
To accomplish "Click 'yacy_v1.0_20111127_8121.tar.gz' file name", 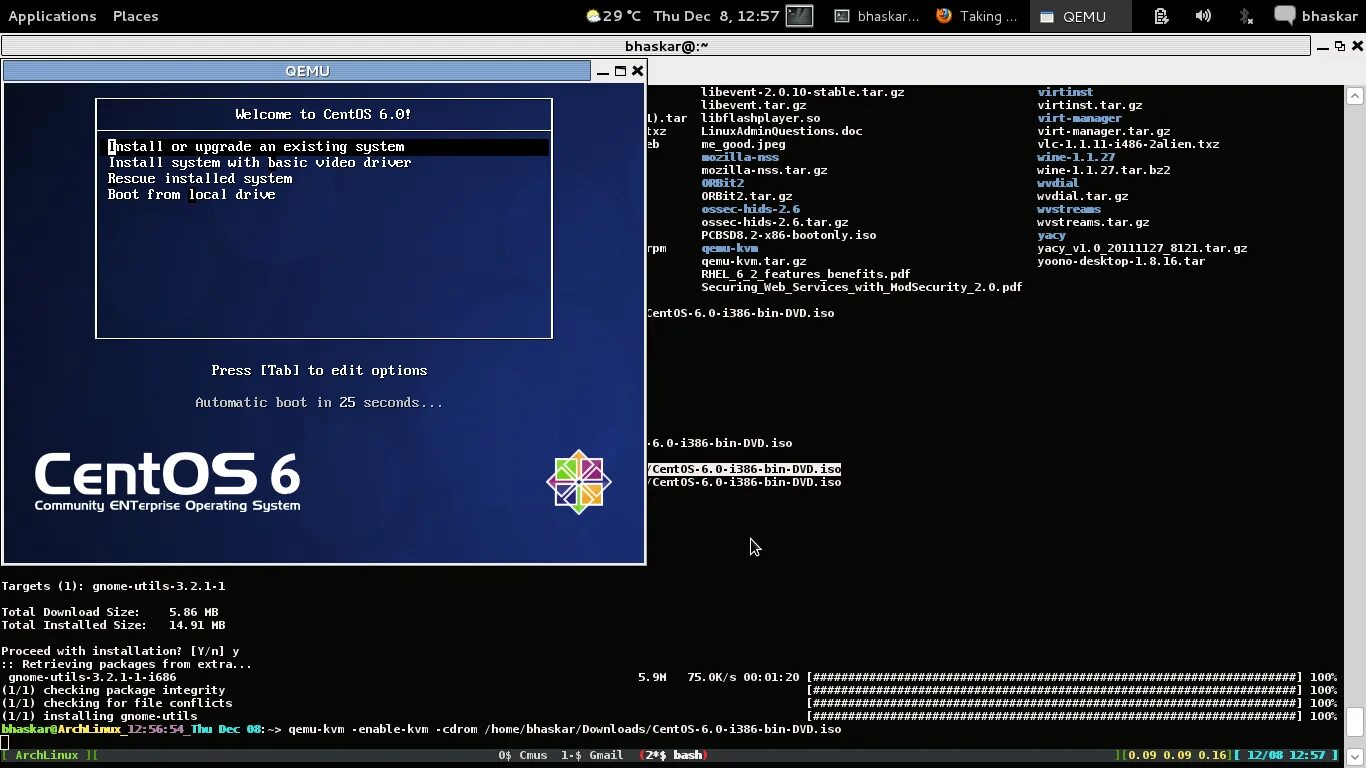I will 1142,248.
